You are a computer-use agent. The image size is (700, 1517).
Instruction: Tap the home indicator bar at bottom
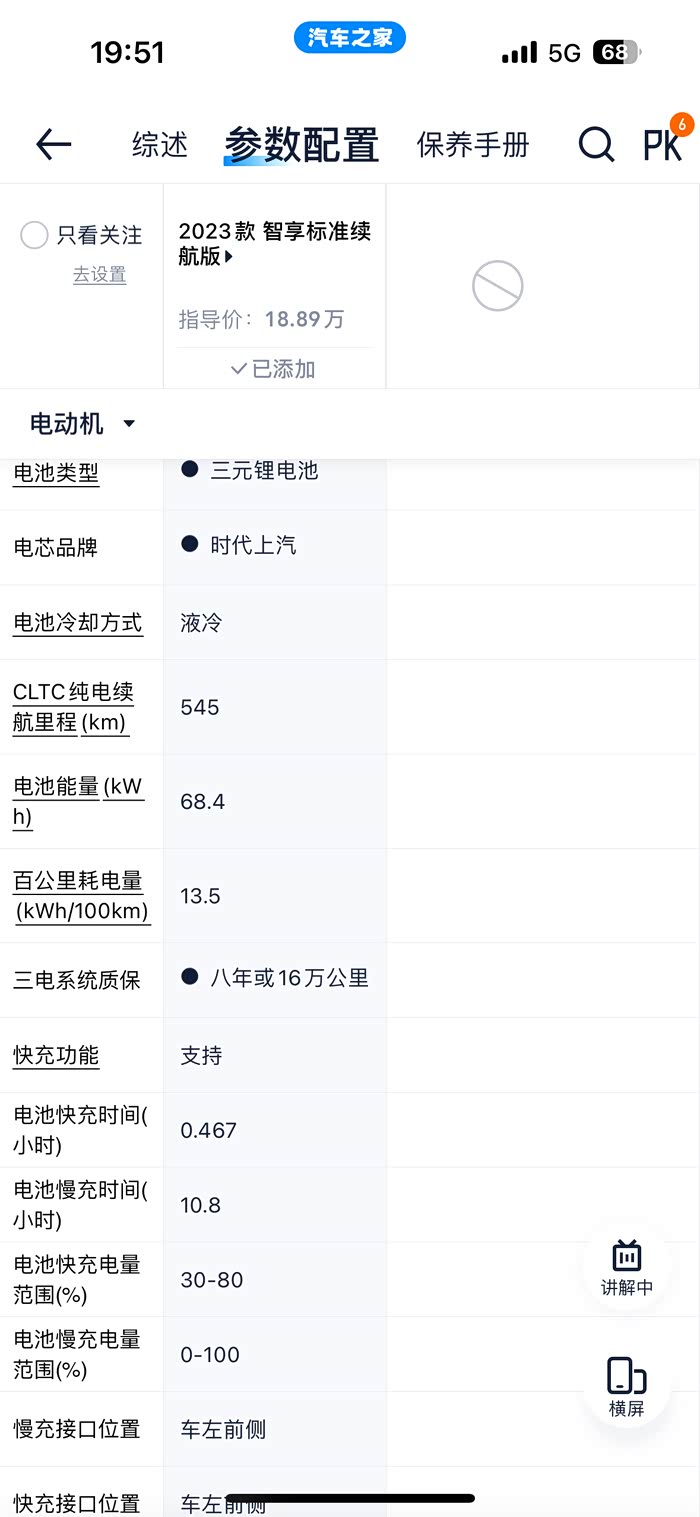(x=350, y=1498)
